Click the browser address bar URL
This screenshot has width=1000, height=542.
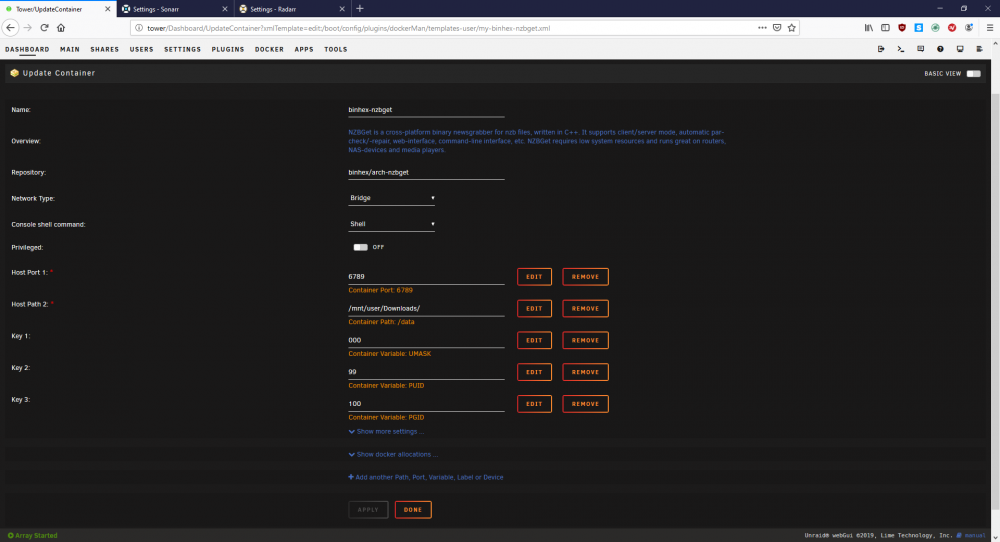[x=348, y=28]
